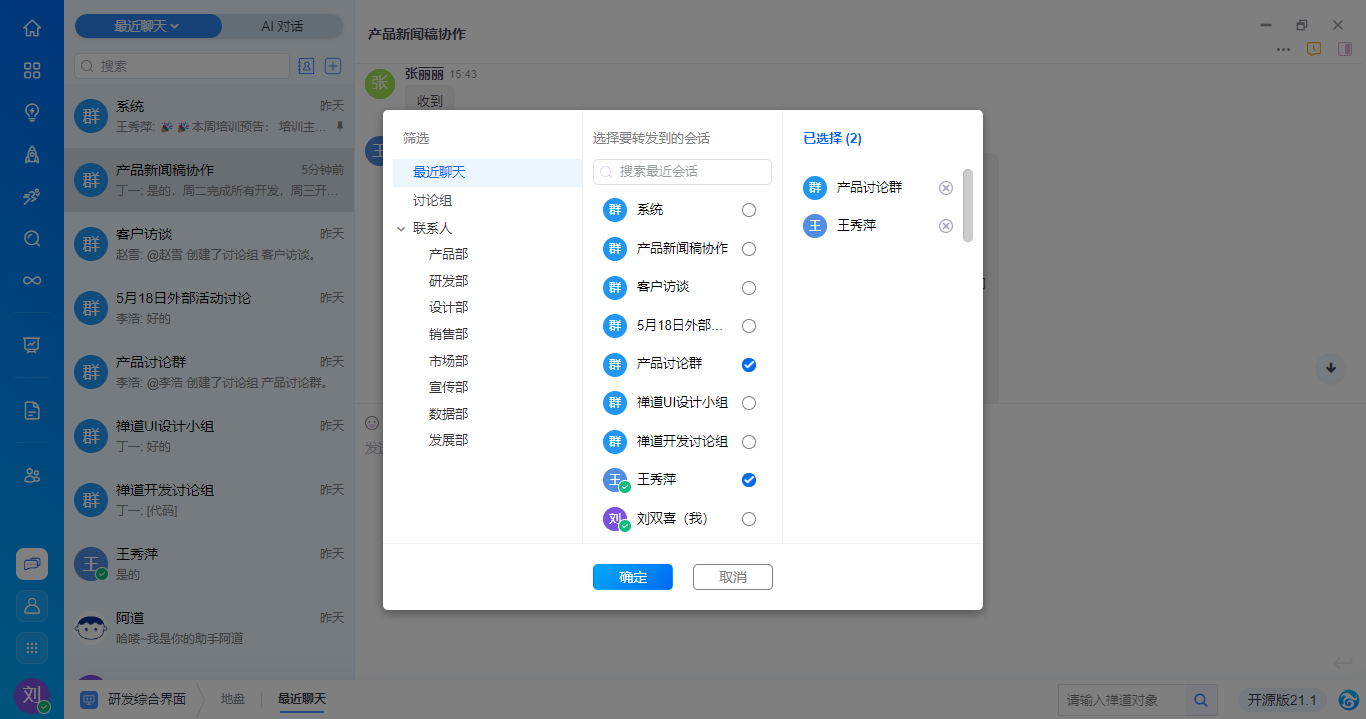Screen dimensions: 1366x719
Task: Click the 开源版21.1 version button
Action: pos(1283,700)
